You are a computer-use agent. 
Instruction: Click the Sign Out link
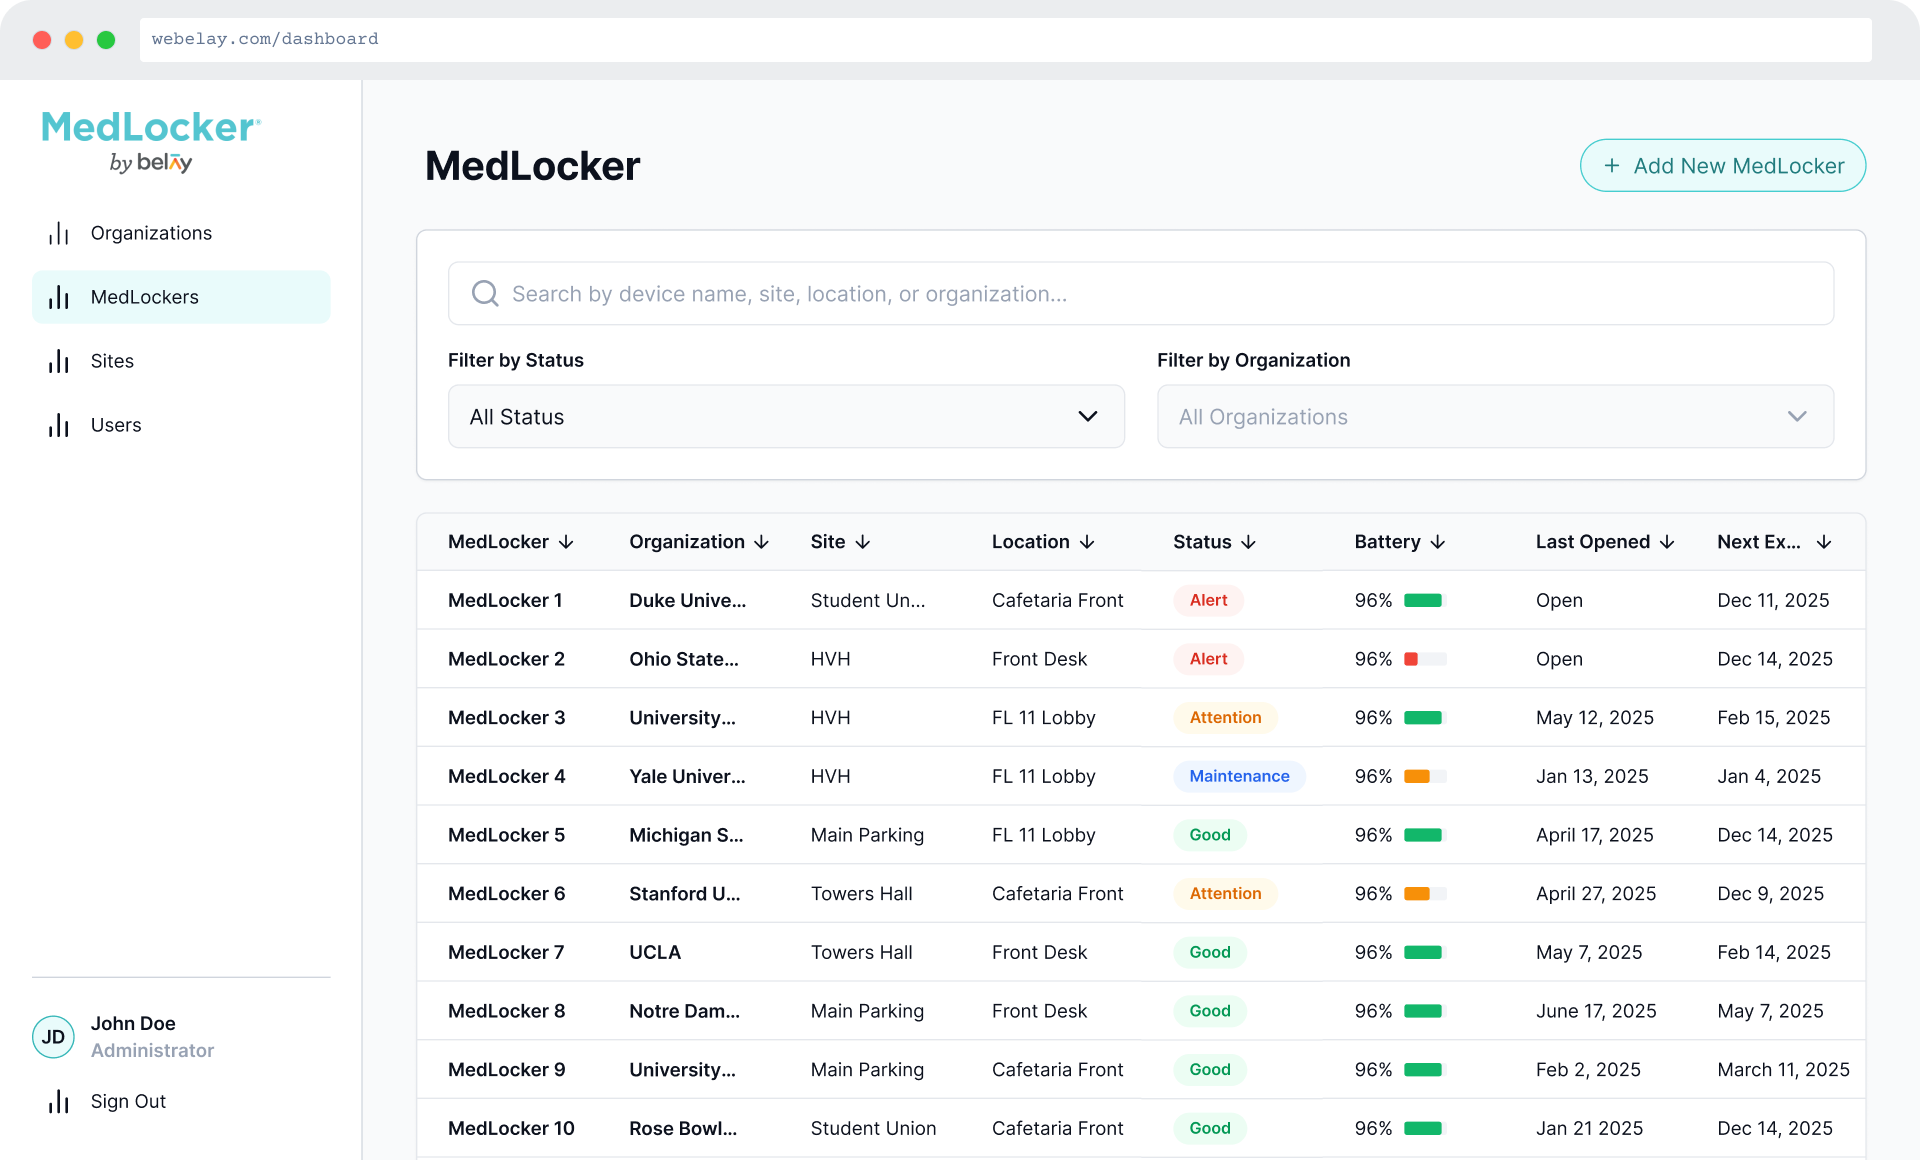coord(128,1101)
